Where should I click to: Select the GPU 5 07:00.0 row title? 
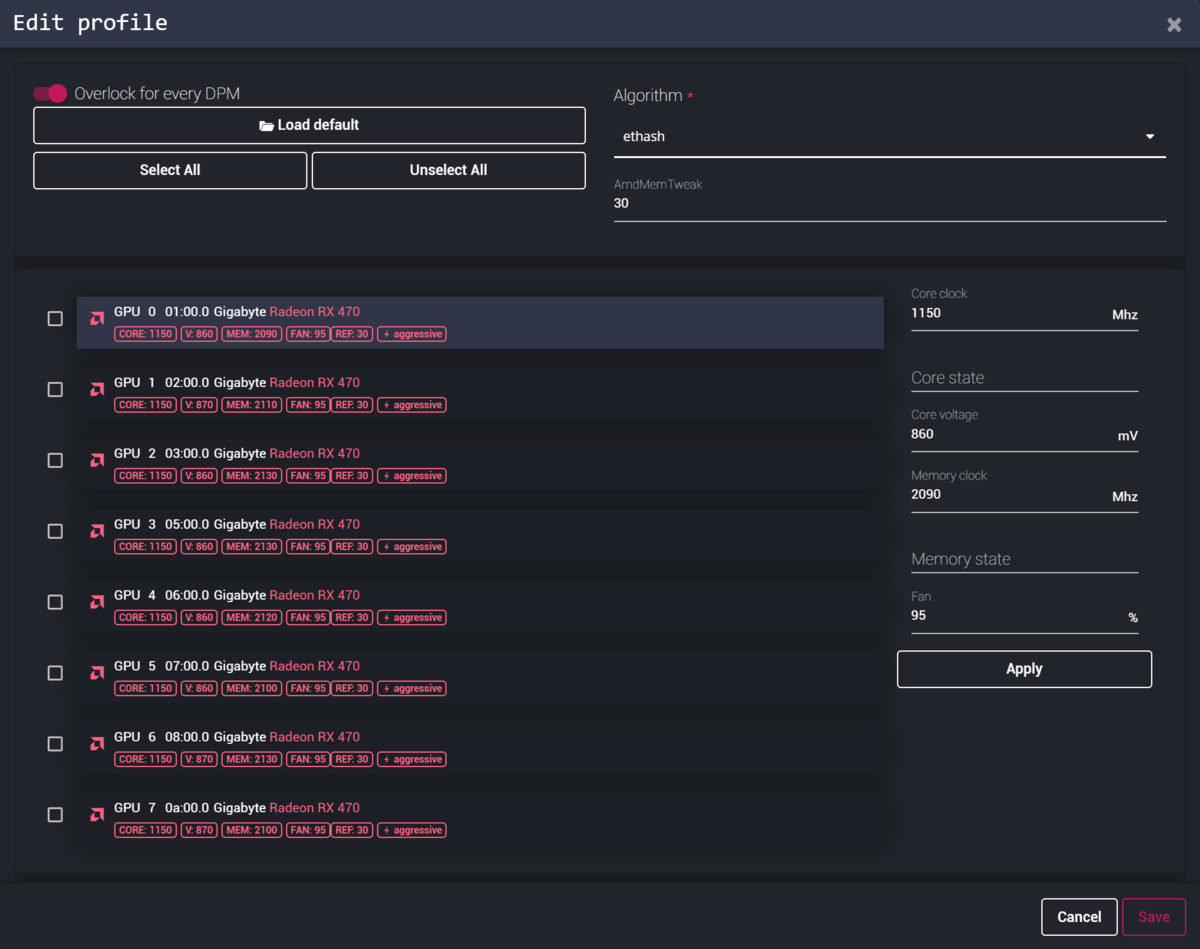(237, 667)
